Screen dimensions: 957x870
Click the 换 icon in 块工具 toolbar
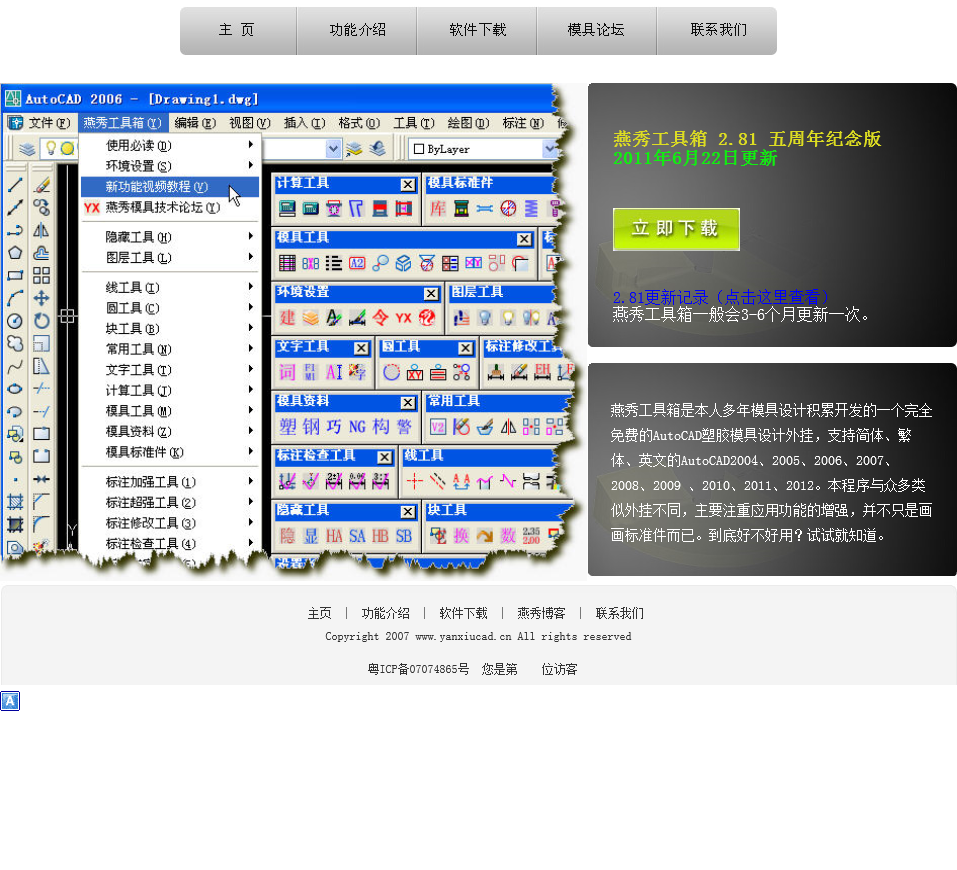(x=461, y=536)
